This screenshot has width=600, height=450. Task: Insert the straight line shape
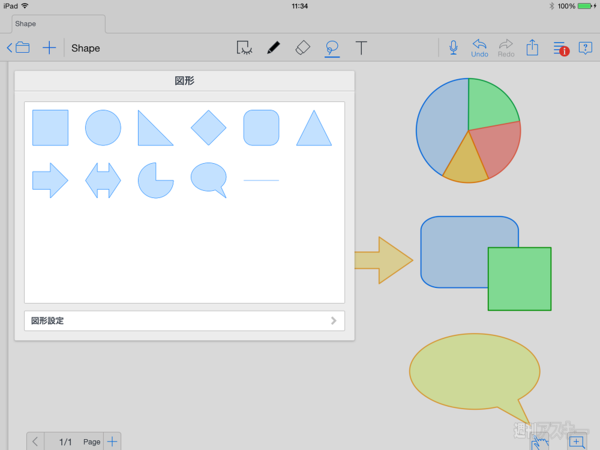tap(261, 180)
